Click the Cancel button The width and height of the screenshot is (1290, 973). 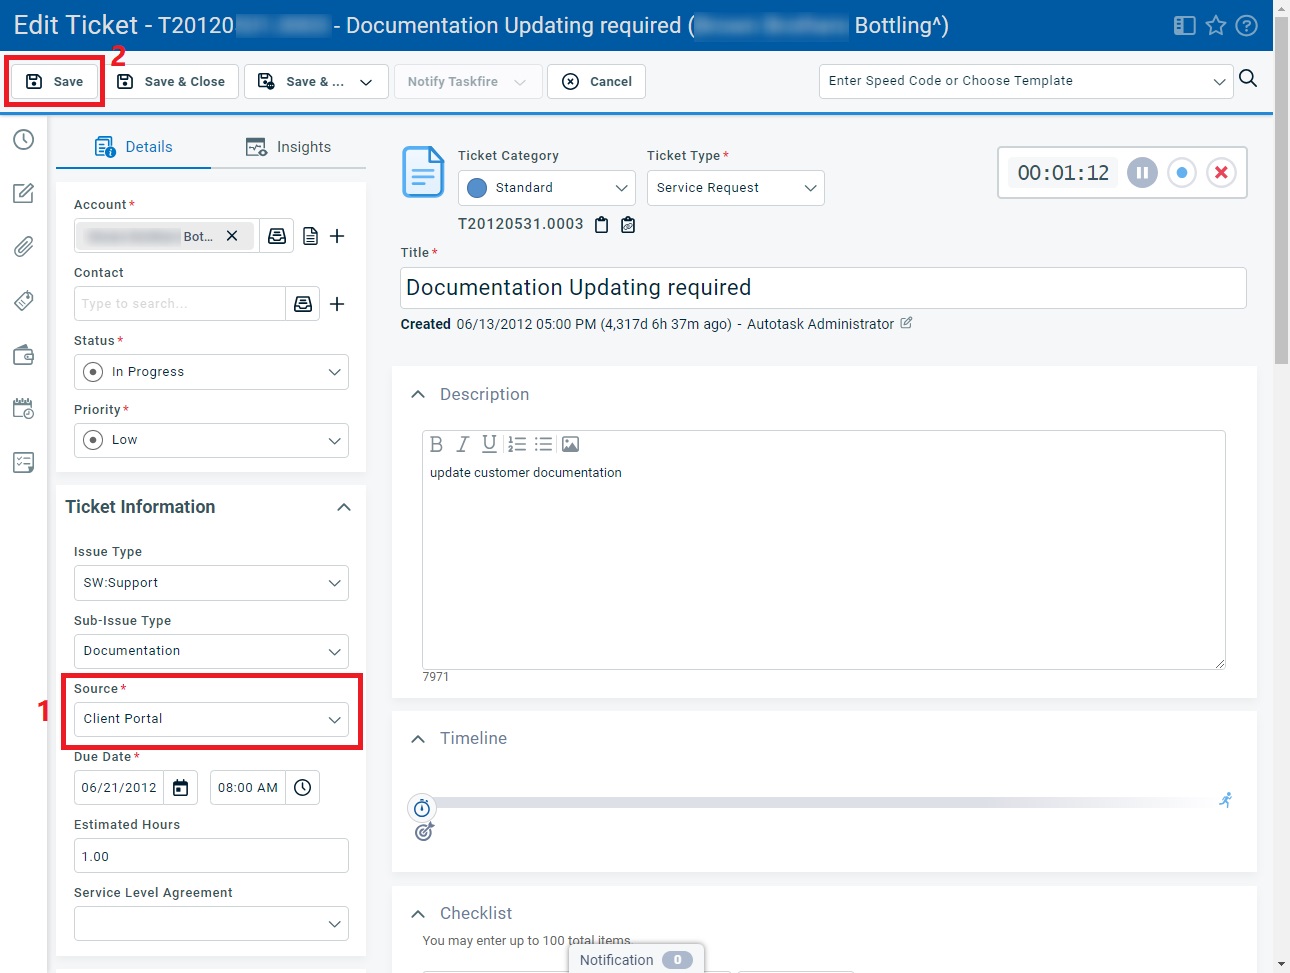pyautogui.click(x=596, y=82)
